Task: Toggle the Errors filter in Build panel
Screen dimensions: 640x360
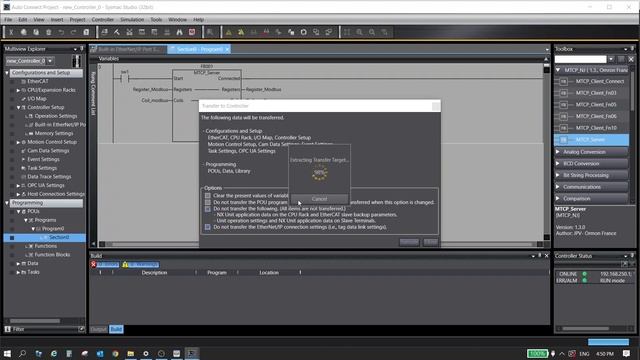Action: click(x=105, y=264)
